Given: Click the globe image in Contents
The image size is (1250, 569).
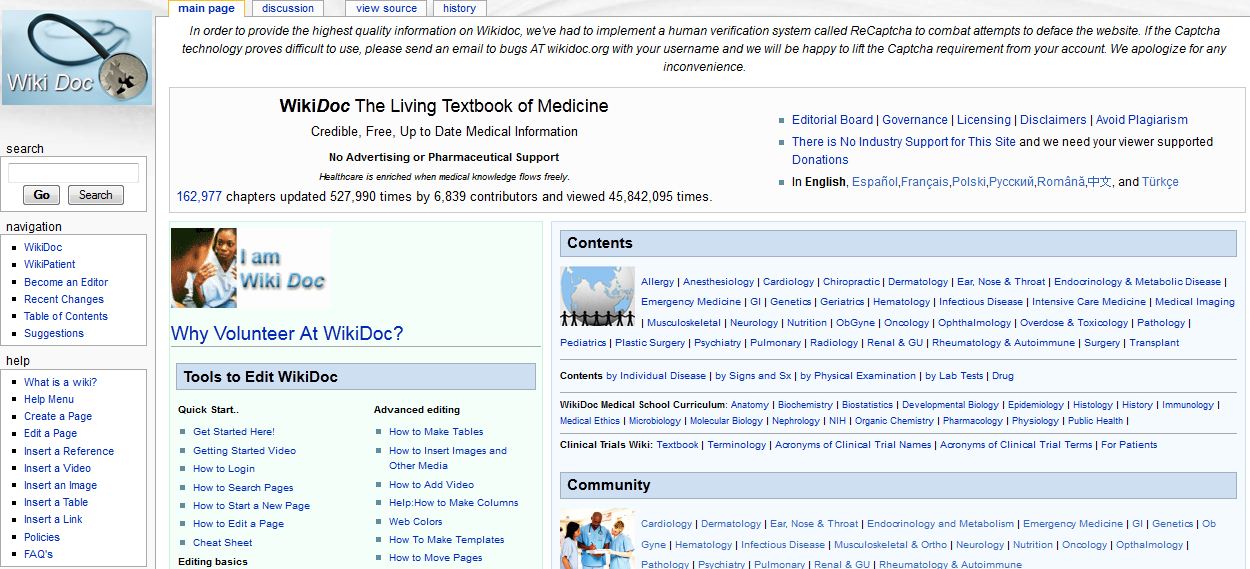Looking at the screenshot, I should pos(597,296).
